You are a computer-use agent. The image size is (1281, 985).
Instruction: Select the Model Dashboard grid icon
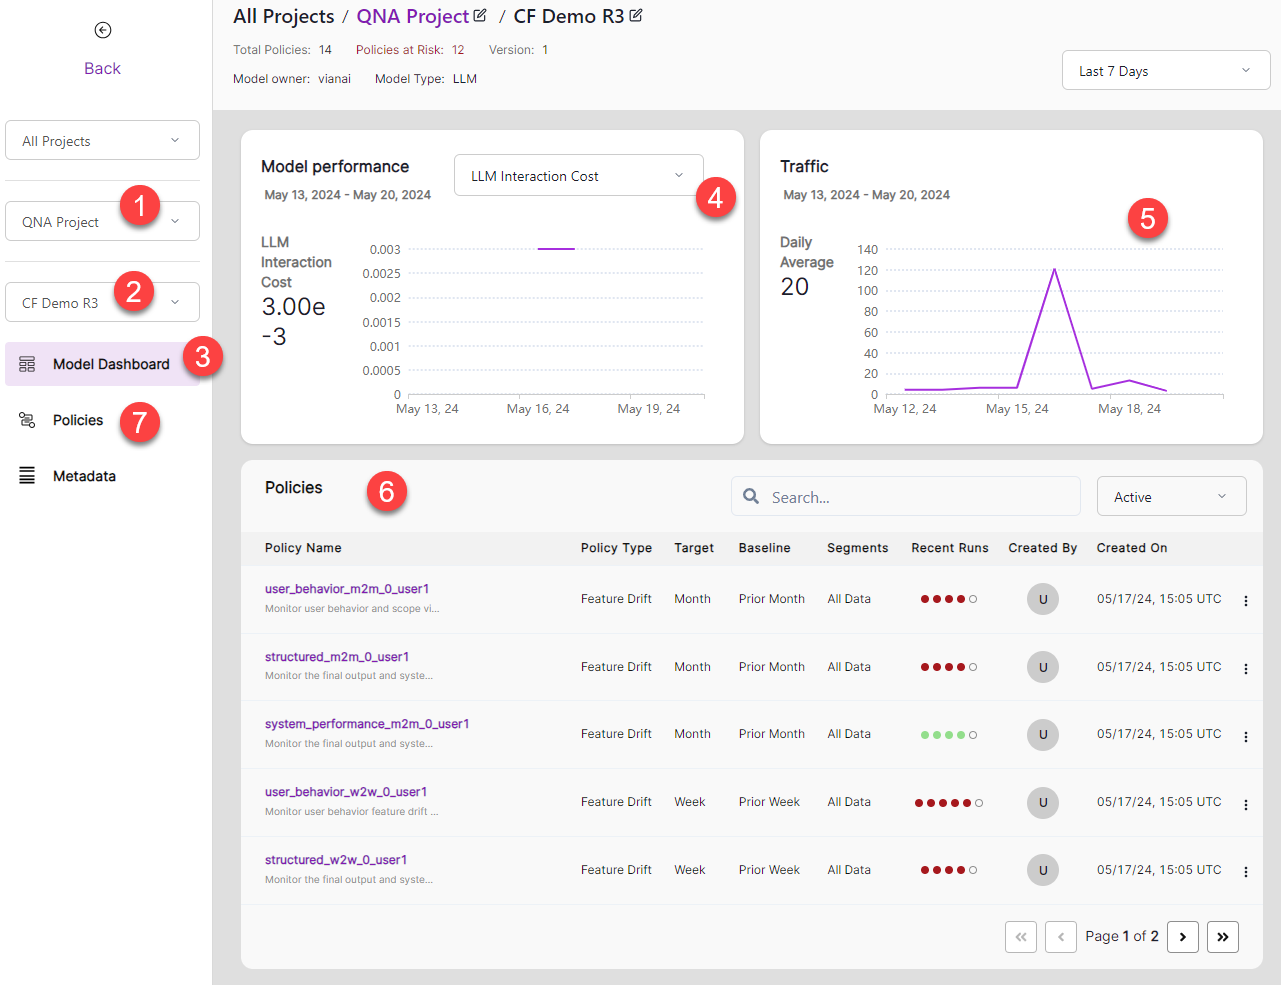click(x=28, y=364)
